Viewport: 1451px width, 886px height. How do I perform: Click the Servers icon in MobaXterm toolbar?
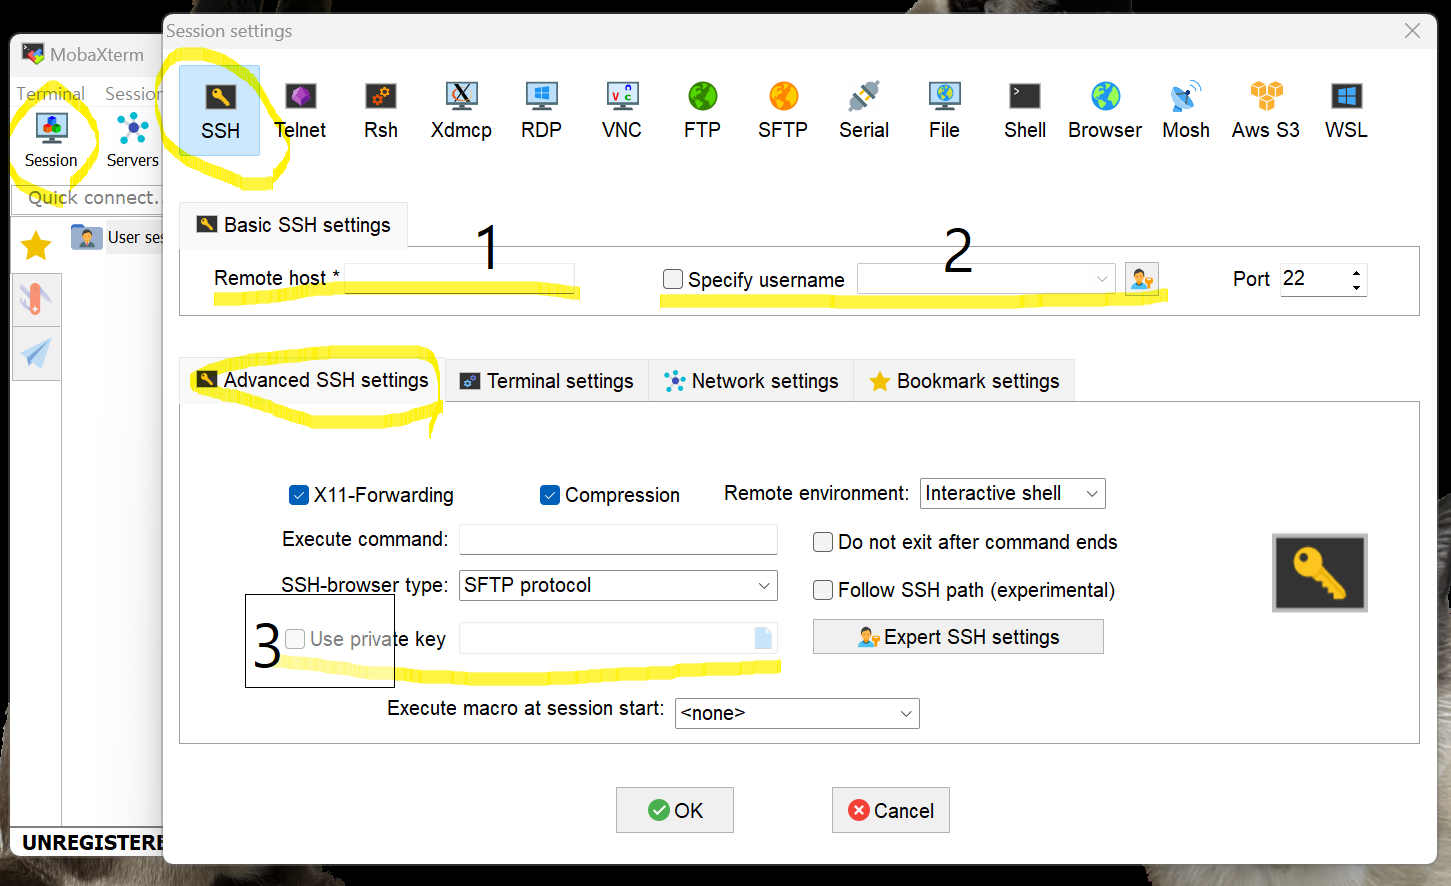[x=132, y=140]
